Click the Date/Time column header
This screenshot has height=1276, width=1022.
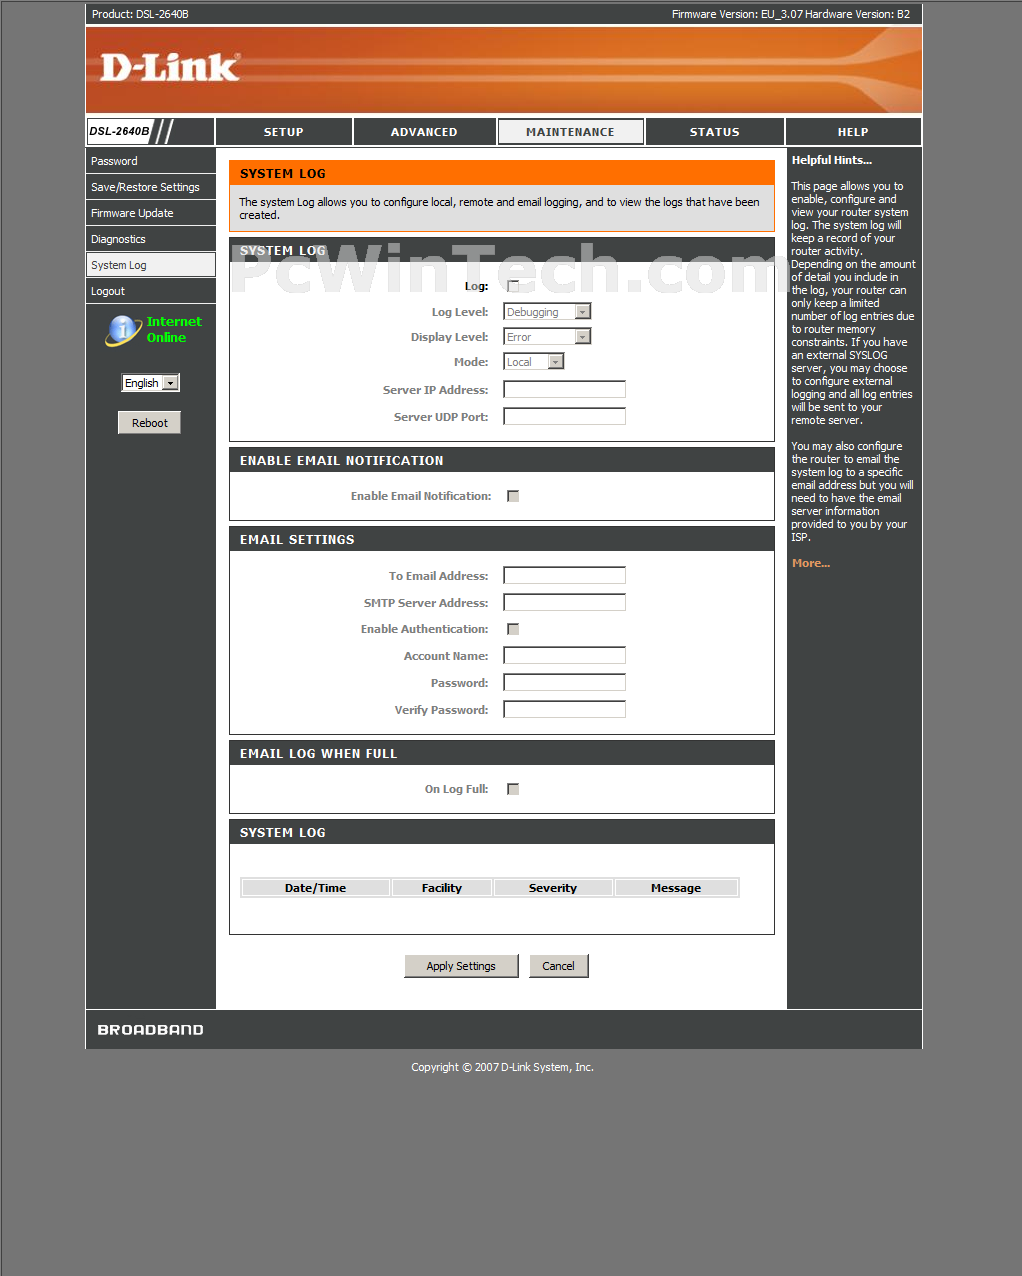click(315, 888)
